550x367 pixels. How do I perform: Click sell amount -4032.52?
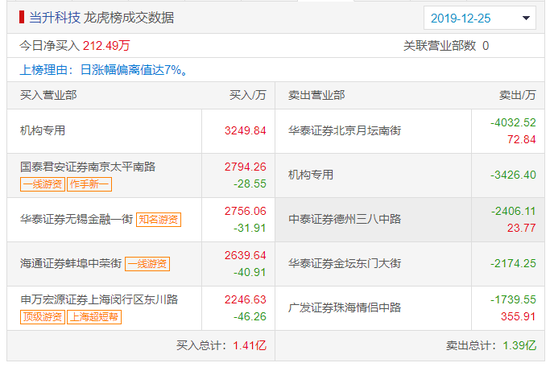(513, 122)
